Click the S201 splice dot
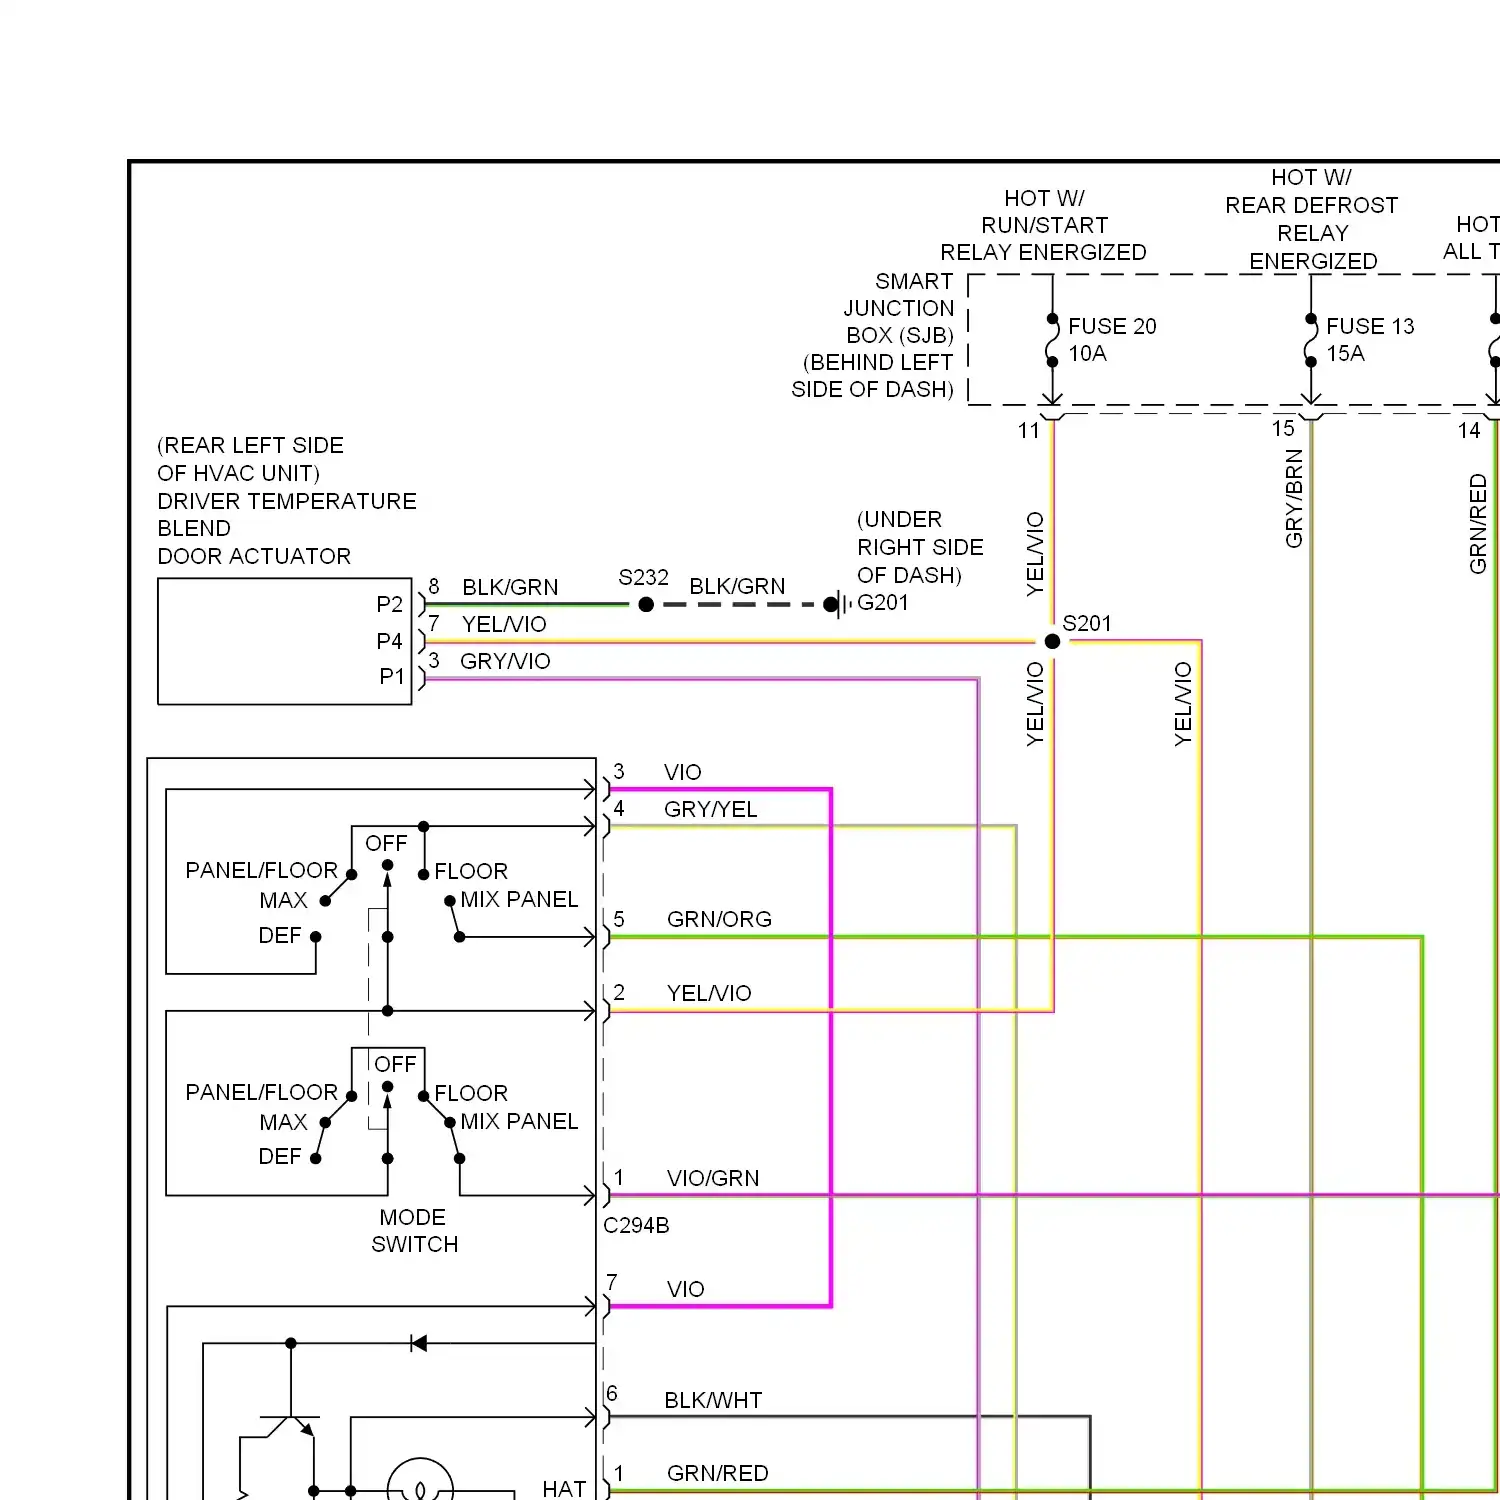 point(1052,641)
